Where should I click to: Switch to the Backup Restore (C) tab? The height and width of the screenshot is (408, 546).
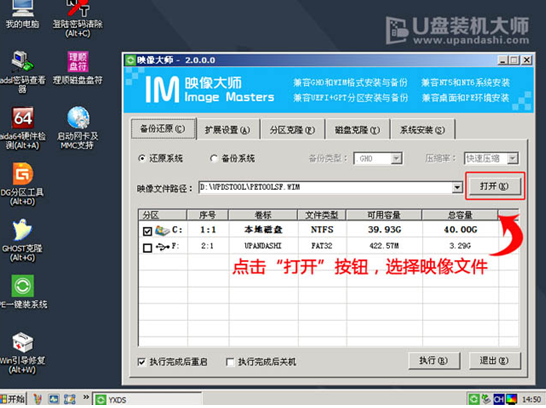(163, 129)
